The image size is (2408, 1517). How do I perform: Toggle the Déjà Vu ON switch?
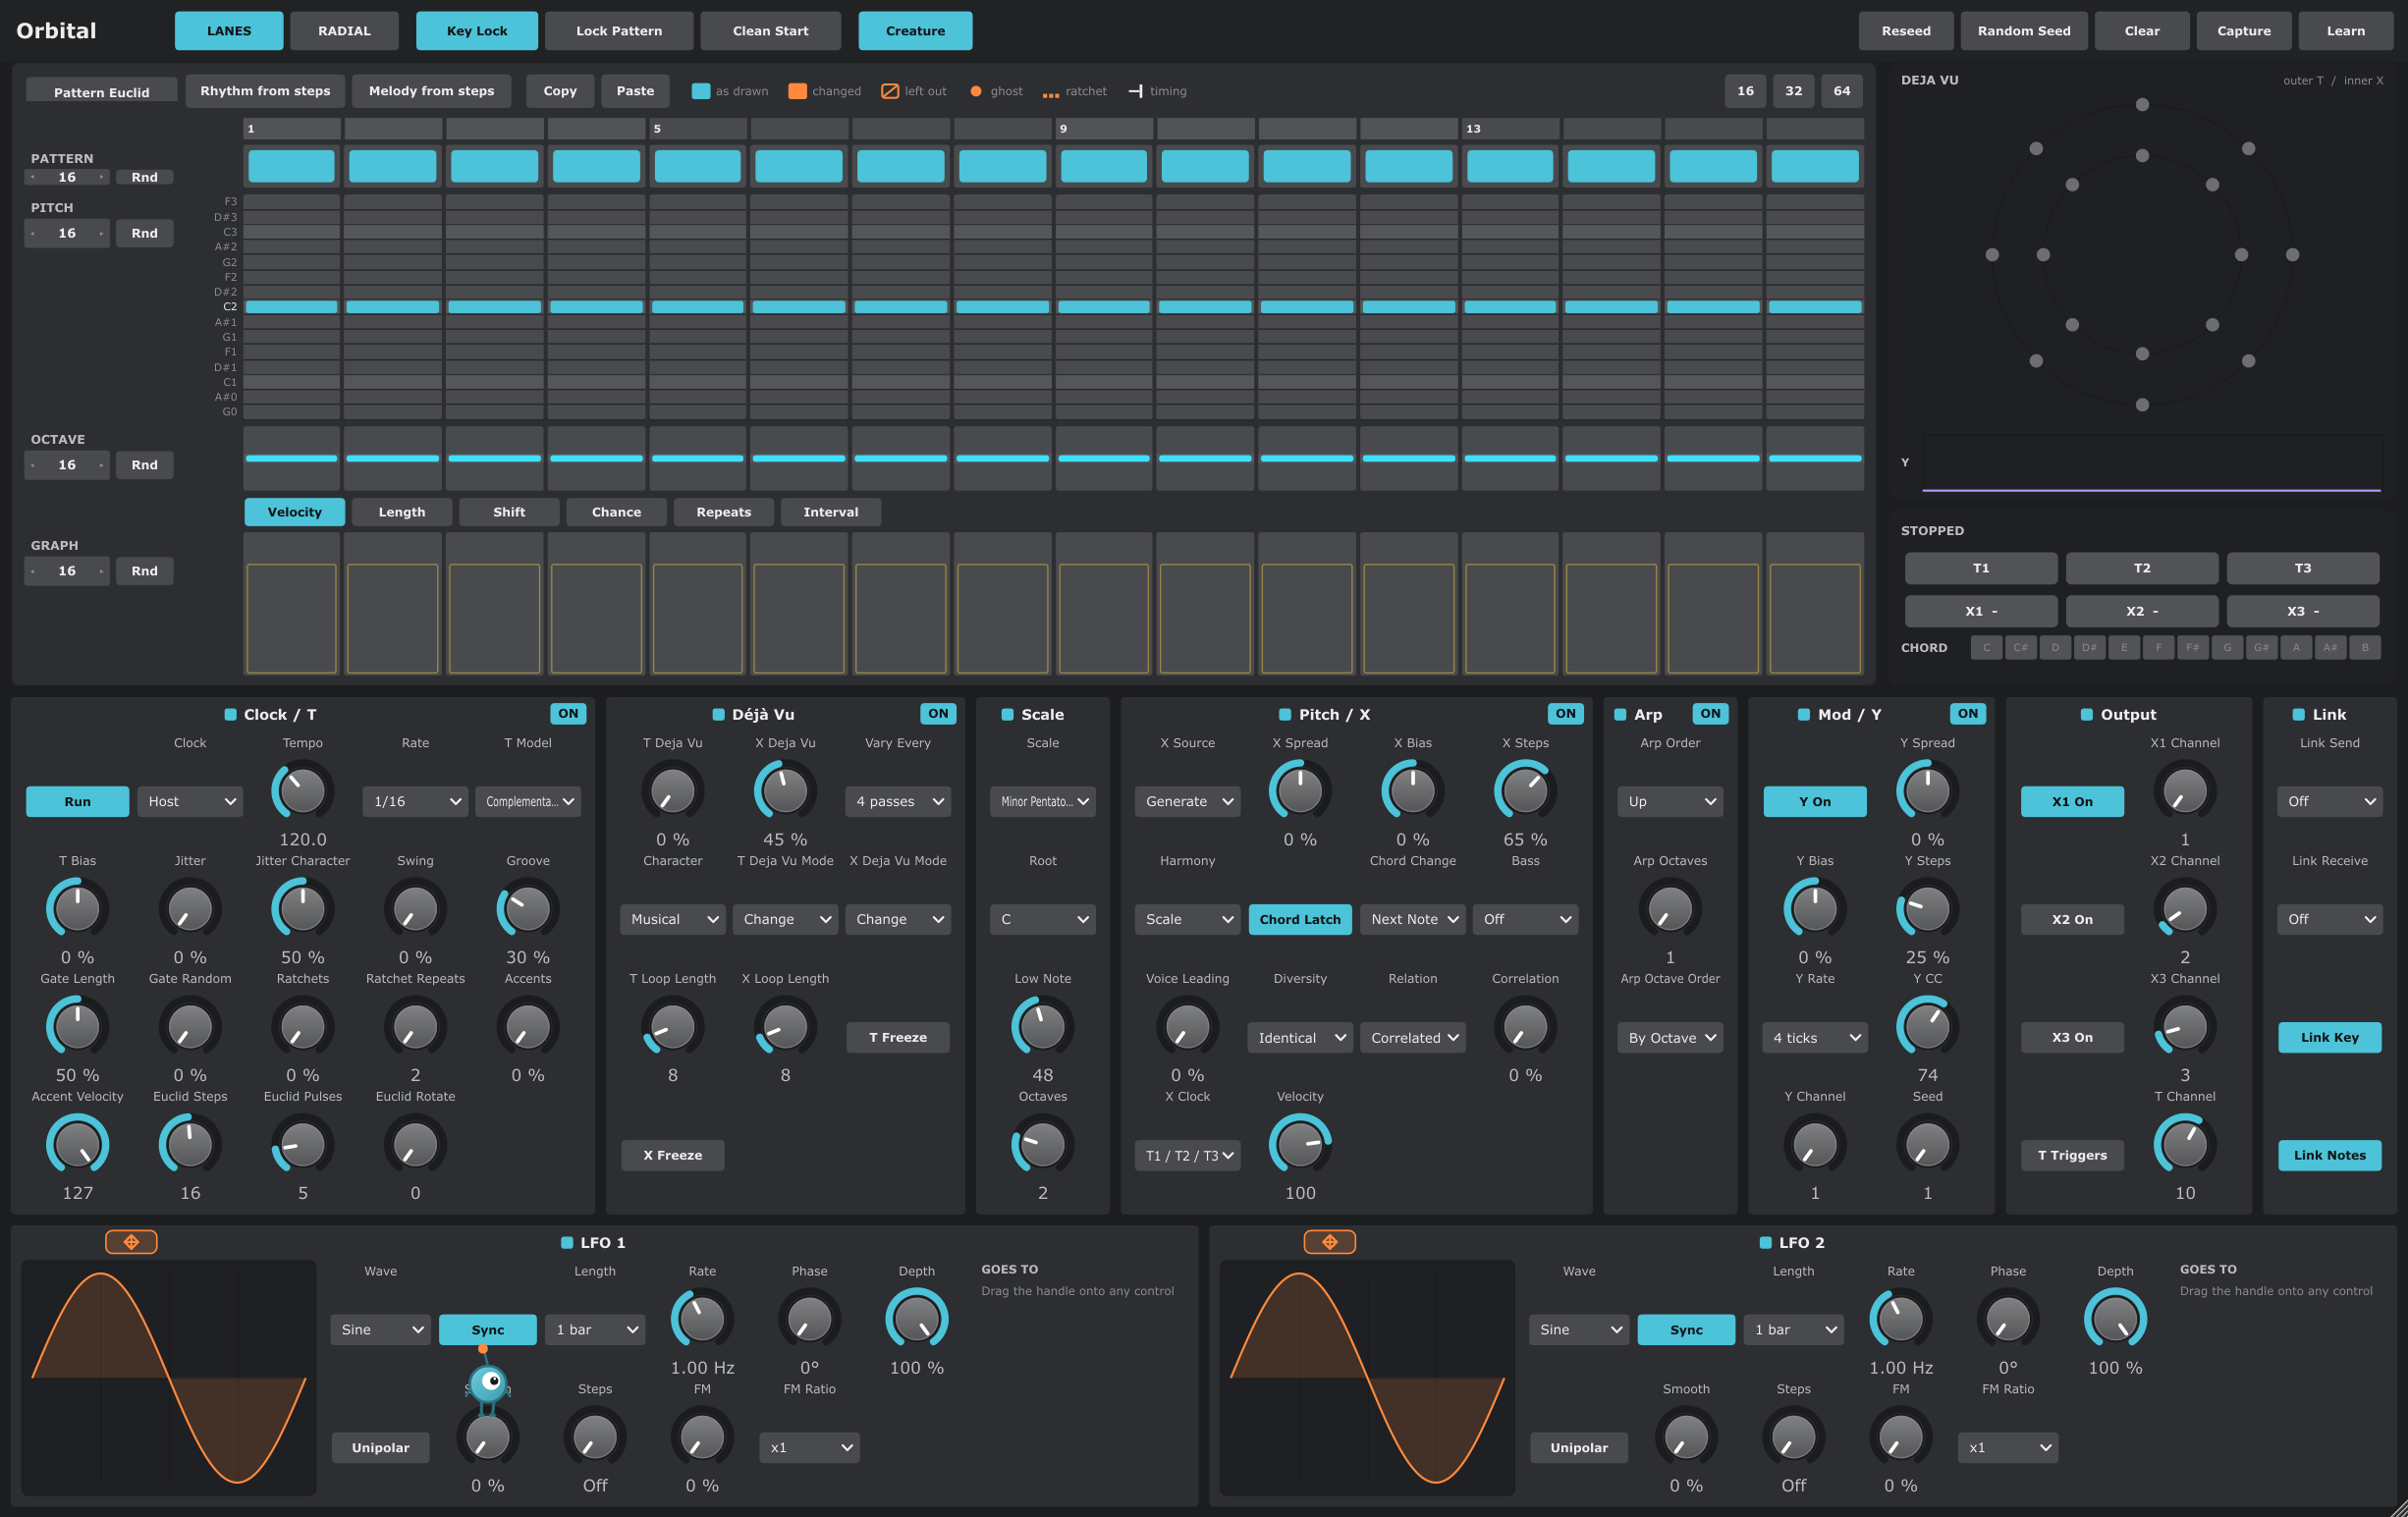point(937,713)
